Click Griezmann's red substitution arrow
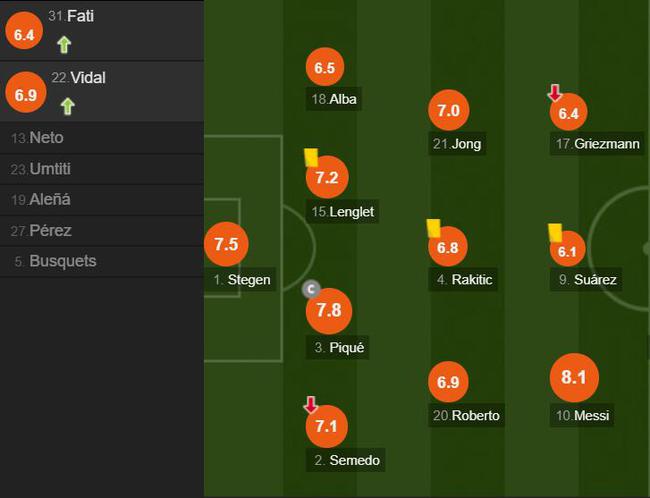 pos(555,93)
